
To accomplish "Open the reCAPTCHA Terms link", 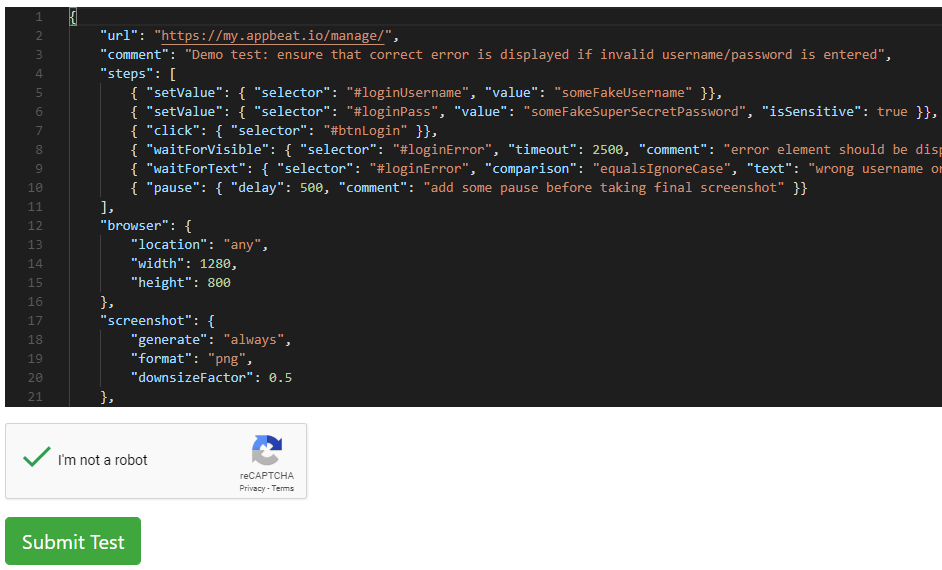I will tap(282, 488).
